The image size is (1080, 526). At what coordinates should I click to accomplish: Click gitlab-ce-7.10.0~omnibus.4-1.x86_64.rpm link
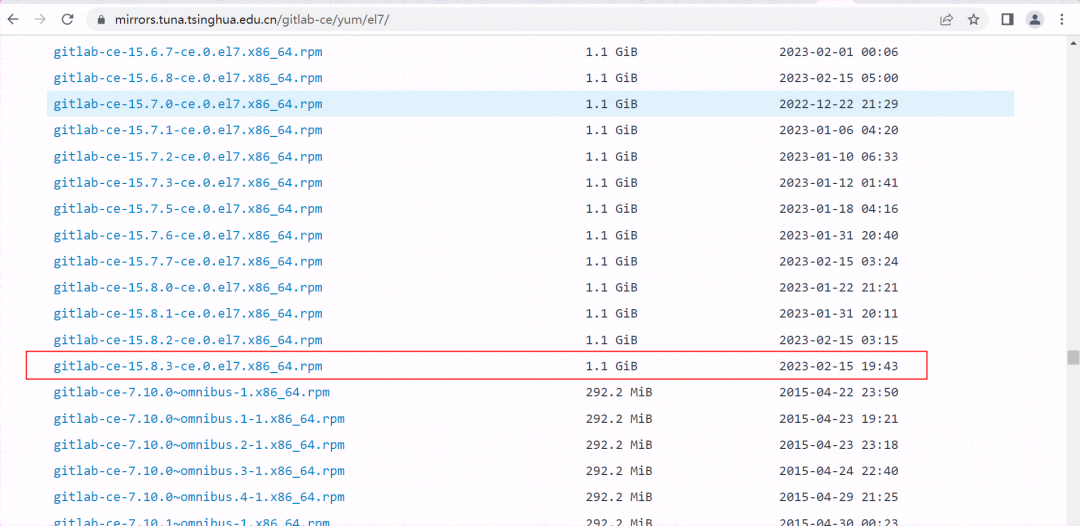pos(199,498)
